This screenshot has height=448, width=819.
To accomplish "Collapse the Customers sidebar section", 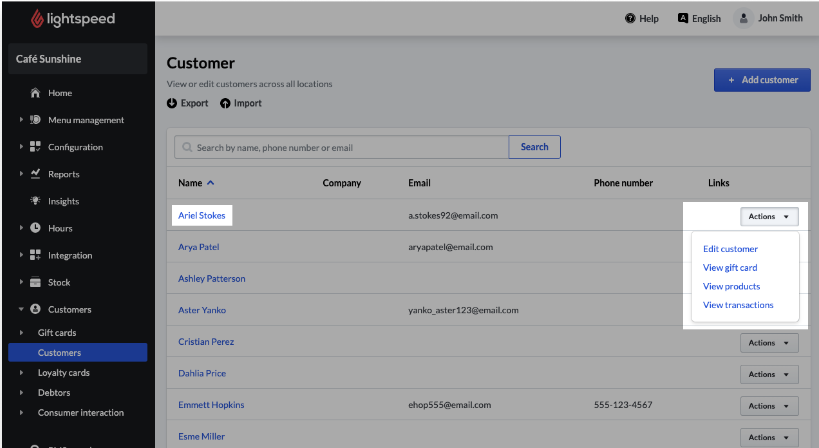I will (x=21, y=310).
